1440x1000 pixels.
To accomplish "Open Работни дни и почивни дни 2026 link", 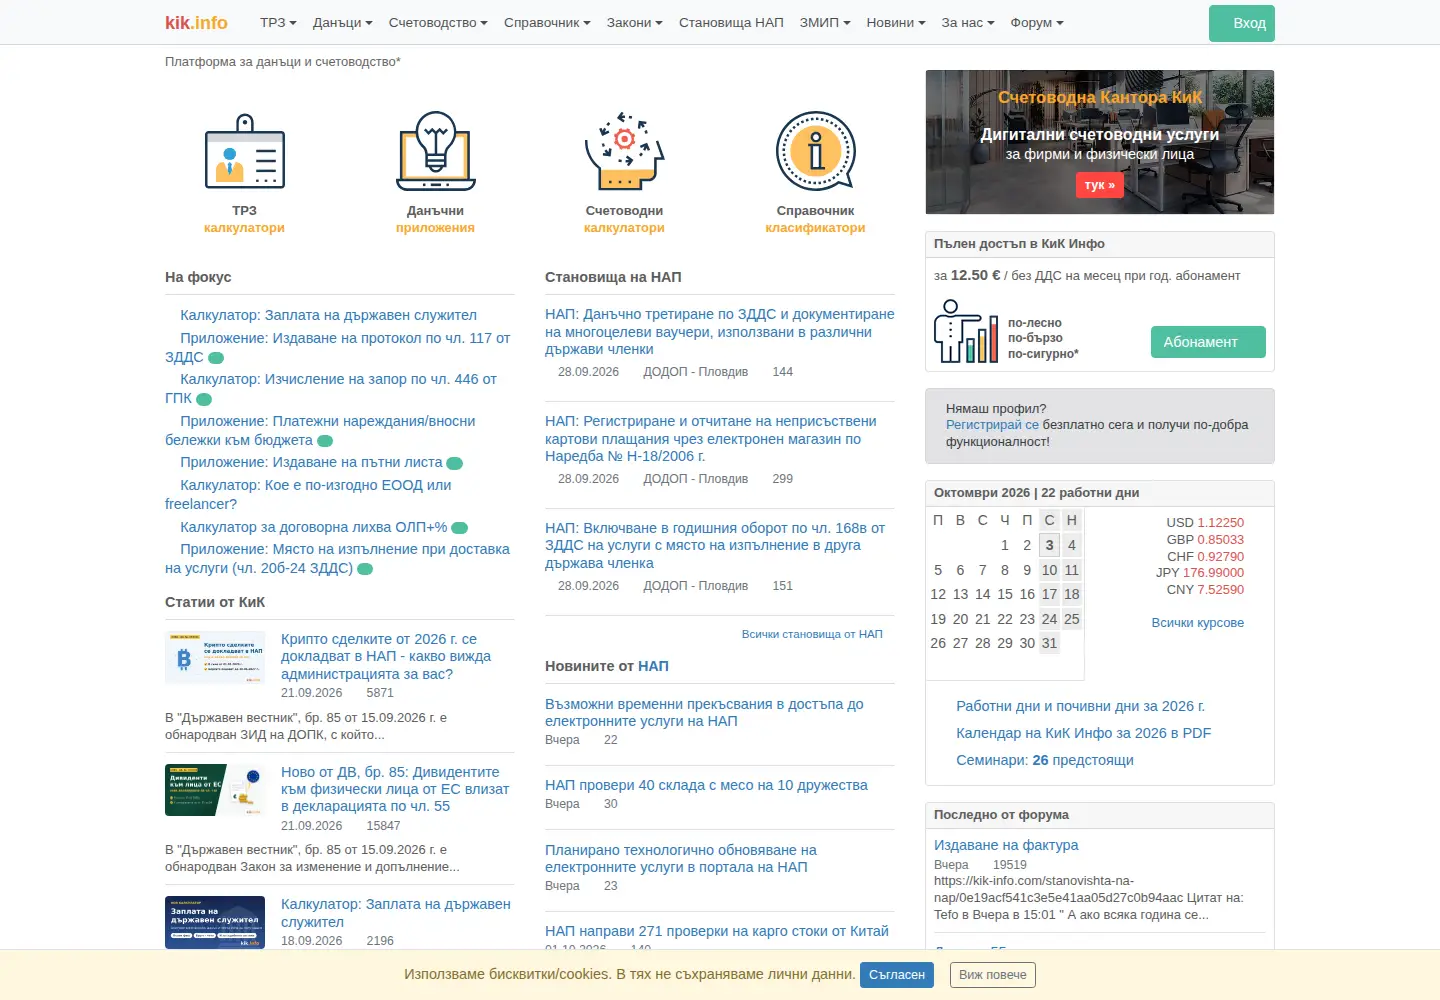I will click(1080, 706).
